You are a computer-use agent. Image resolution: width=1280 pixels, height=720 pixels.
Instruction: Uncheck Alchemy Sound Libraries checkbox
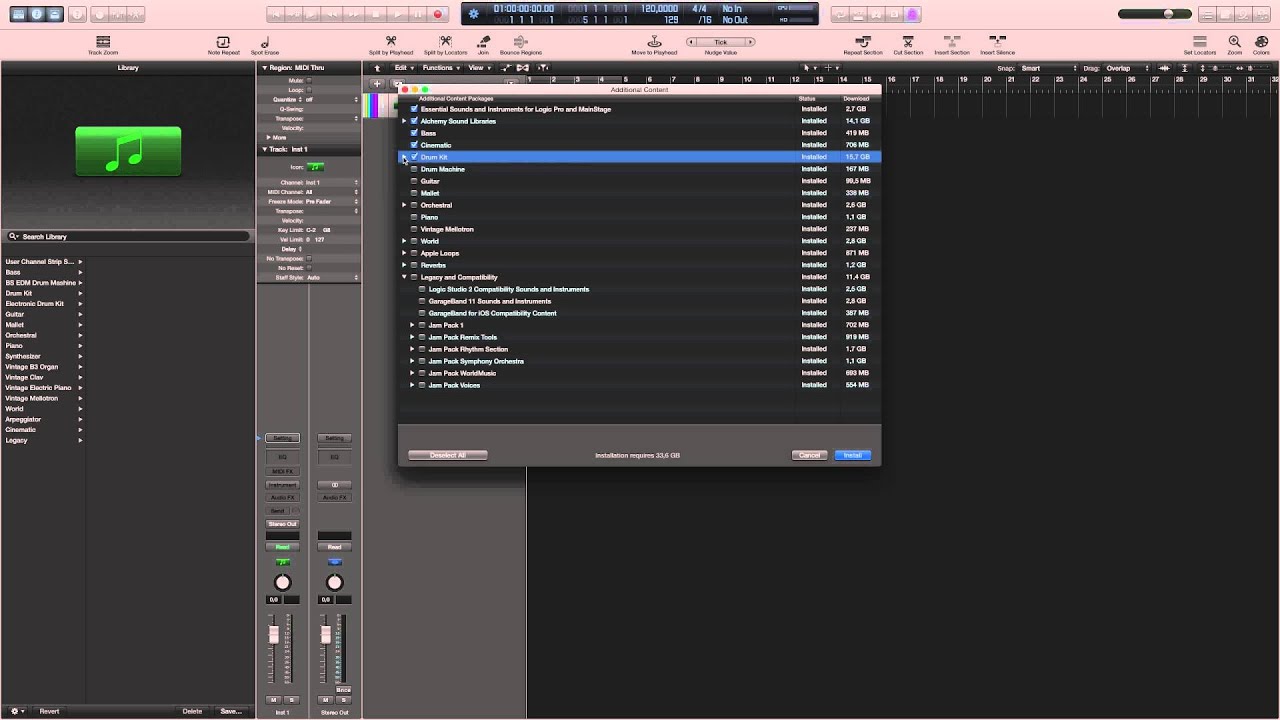click(414, 121)
